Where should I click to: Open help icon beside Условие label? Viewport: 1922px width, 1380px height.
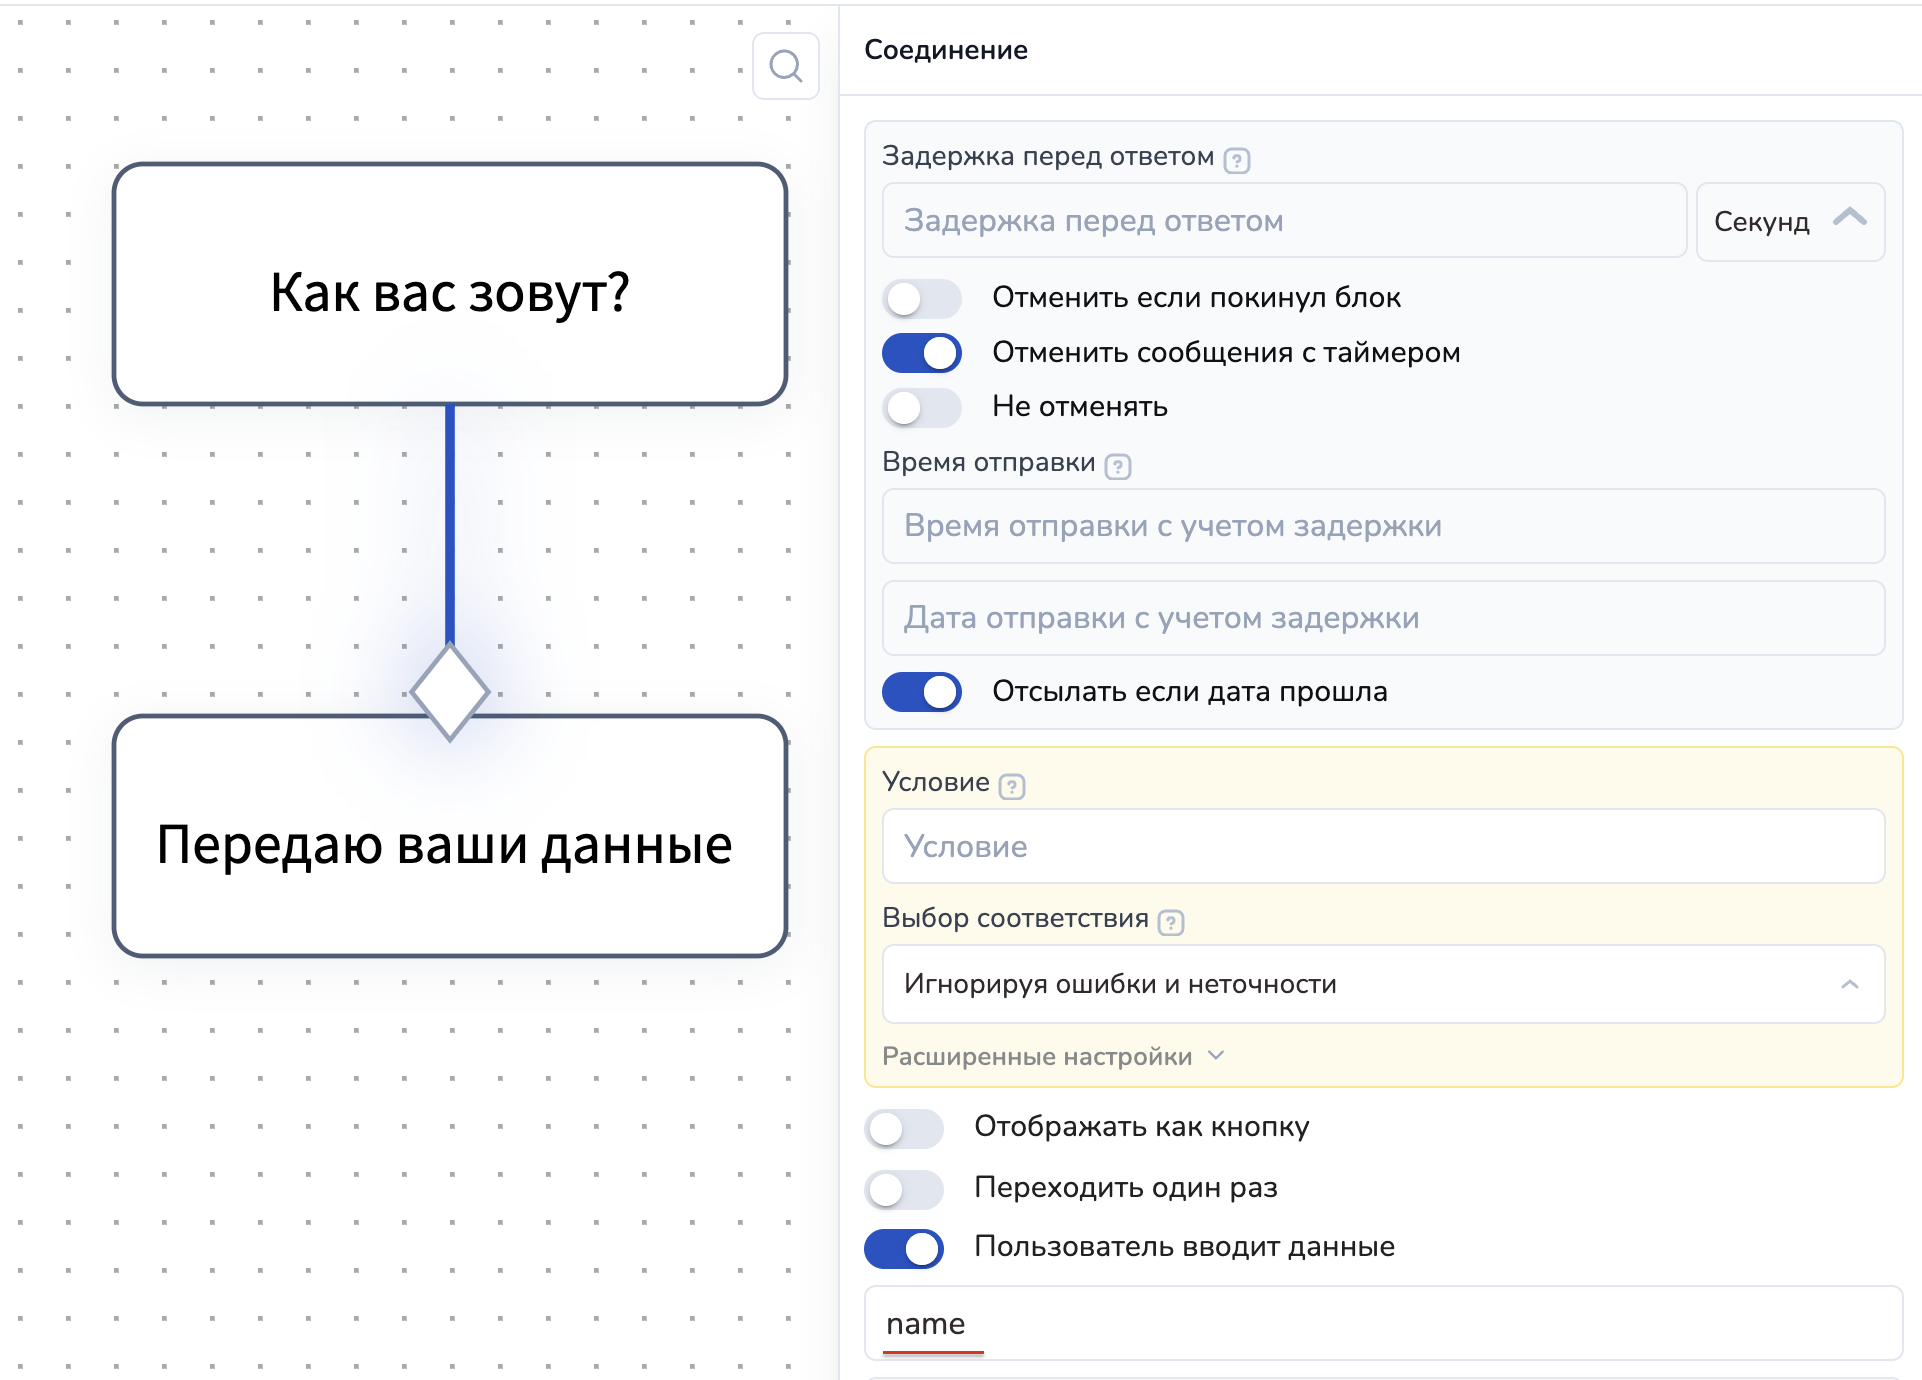point(1012,786)
